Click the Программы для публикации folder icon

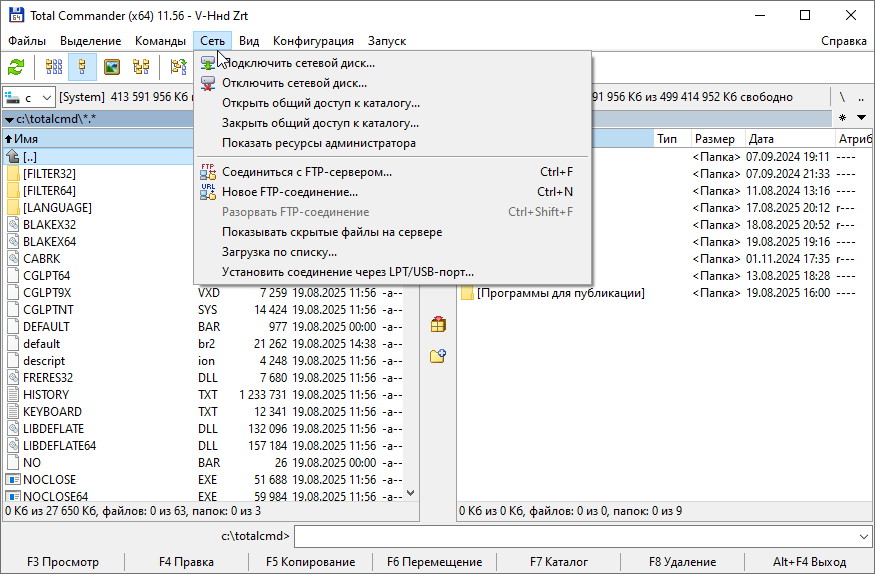coord(467,293)
